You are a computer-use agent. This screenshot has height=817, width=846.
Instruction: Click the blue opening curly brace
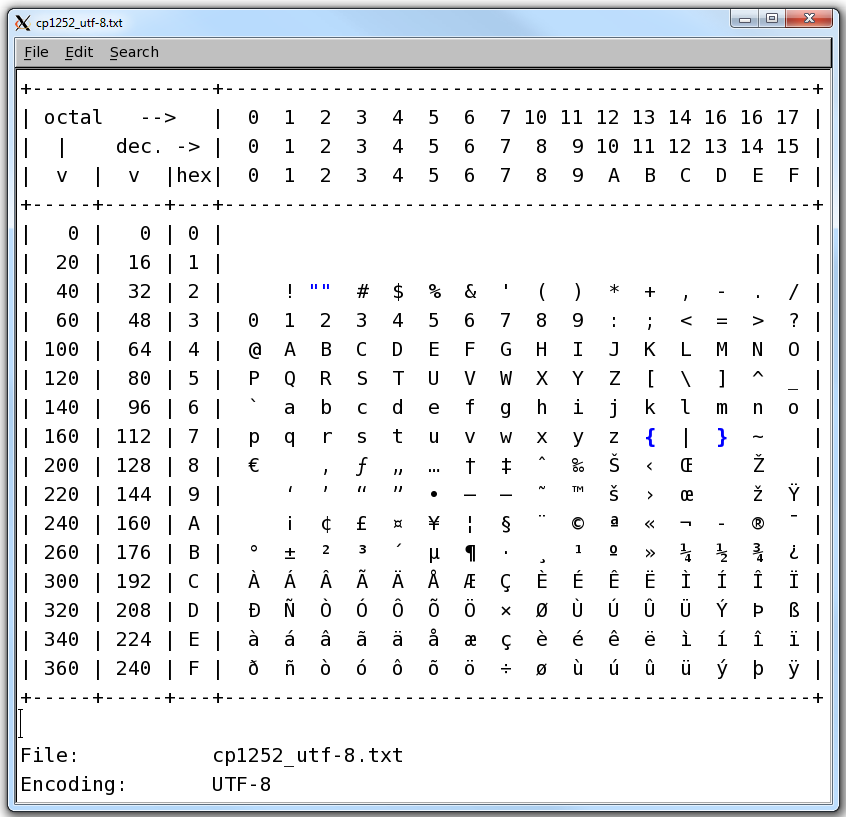click(x=650, y=436)
